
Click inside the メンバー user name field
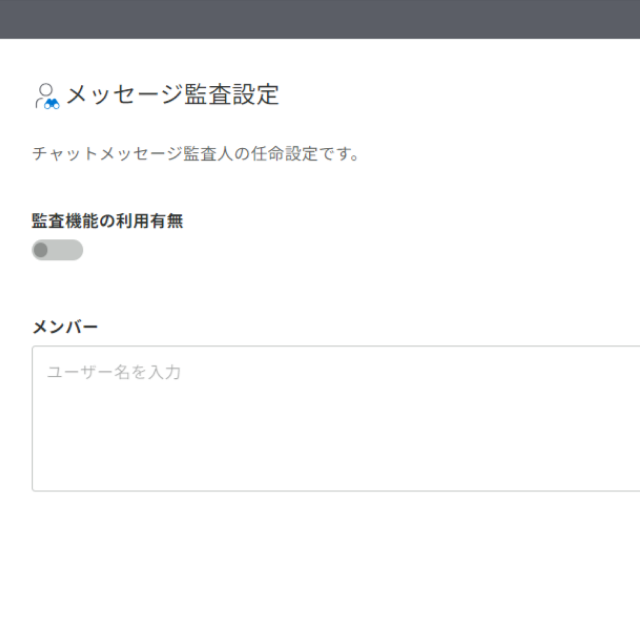coord(336,418)
